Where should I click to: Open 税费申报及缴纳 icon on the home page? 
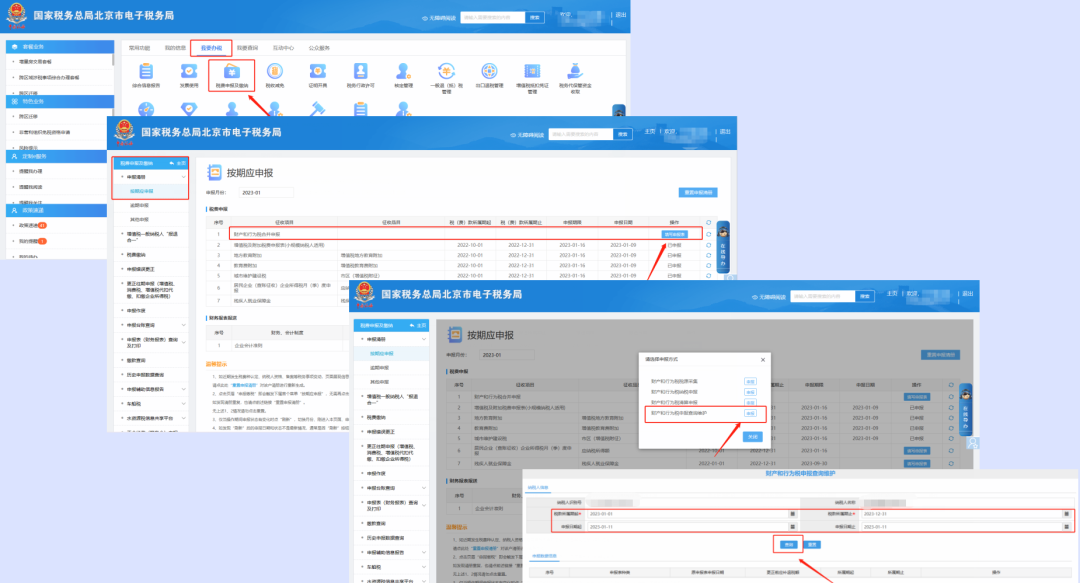(231, 72)
